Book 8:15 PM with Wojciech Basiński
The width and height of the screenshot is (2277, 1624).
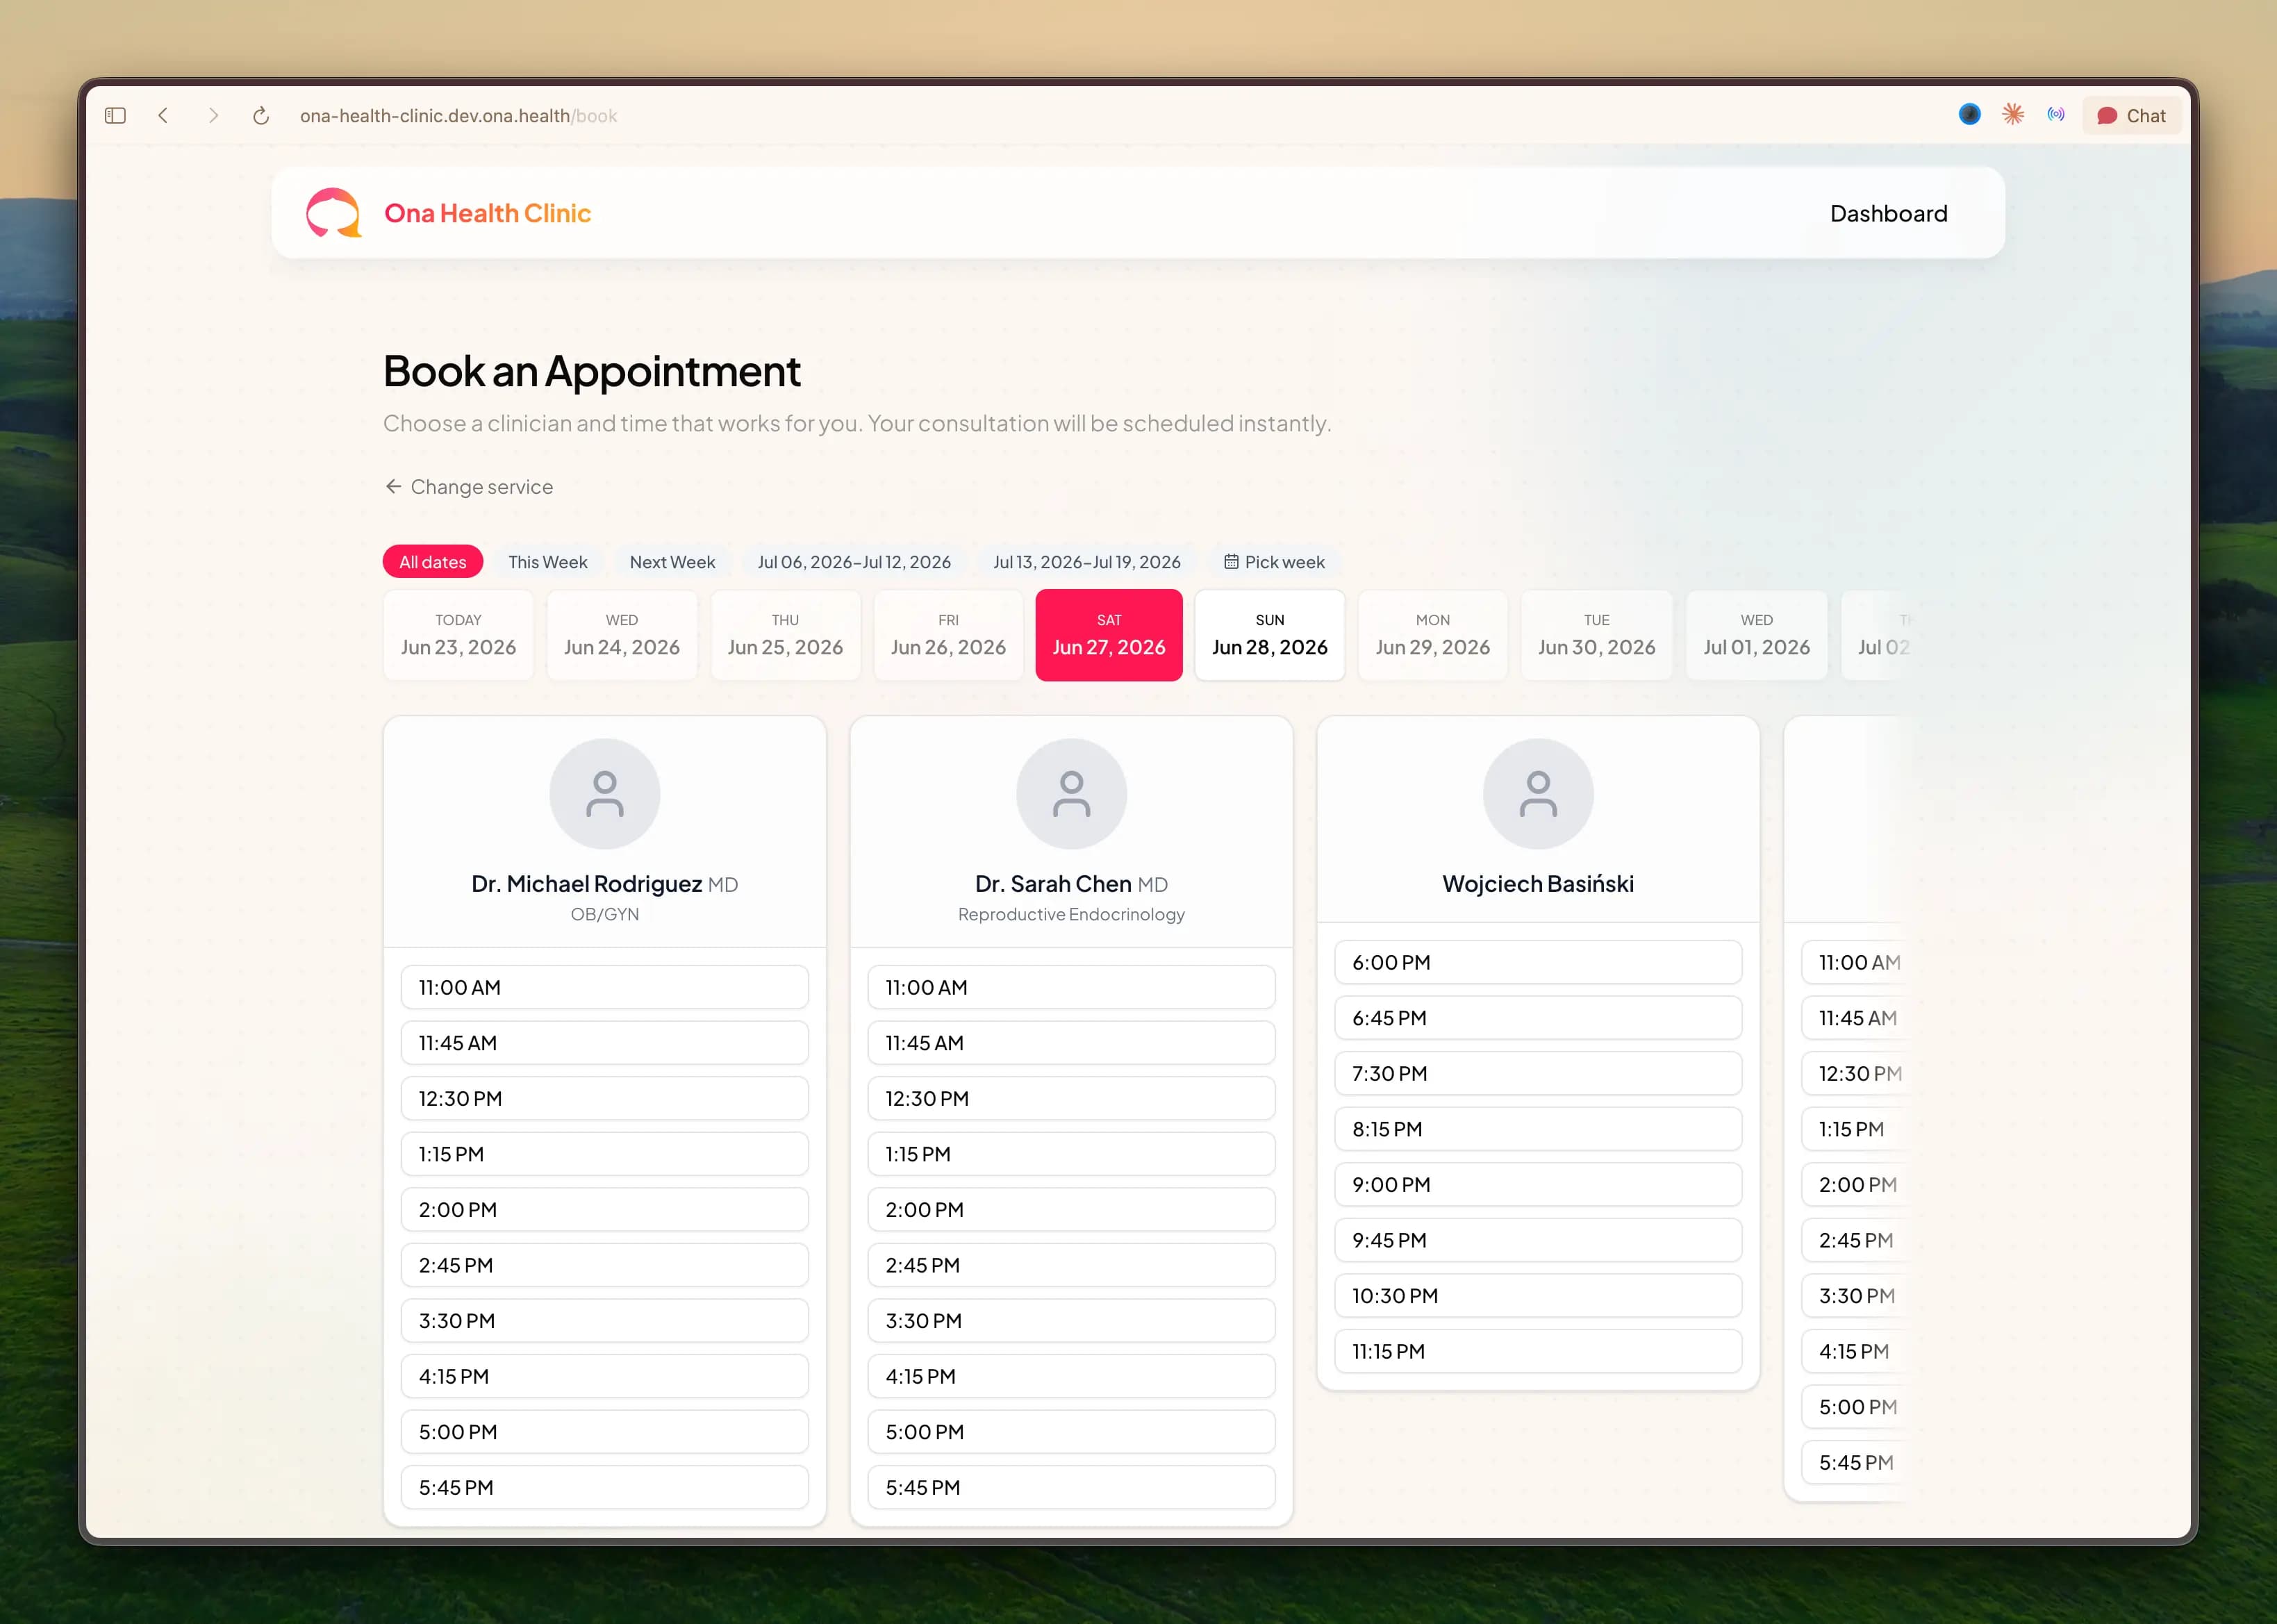[x=1538, y=1129]
